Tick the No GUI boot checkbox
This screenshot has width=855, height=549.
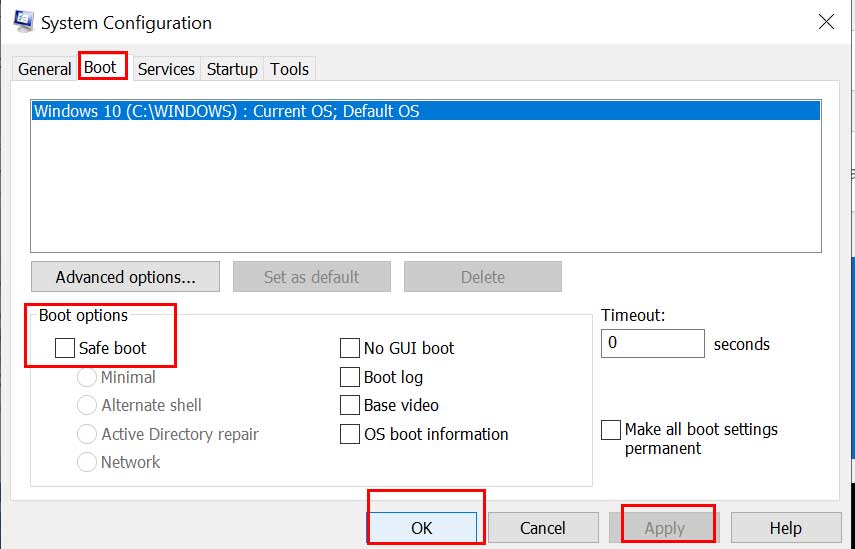point(350,348)
